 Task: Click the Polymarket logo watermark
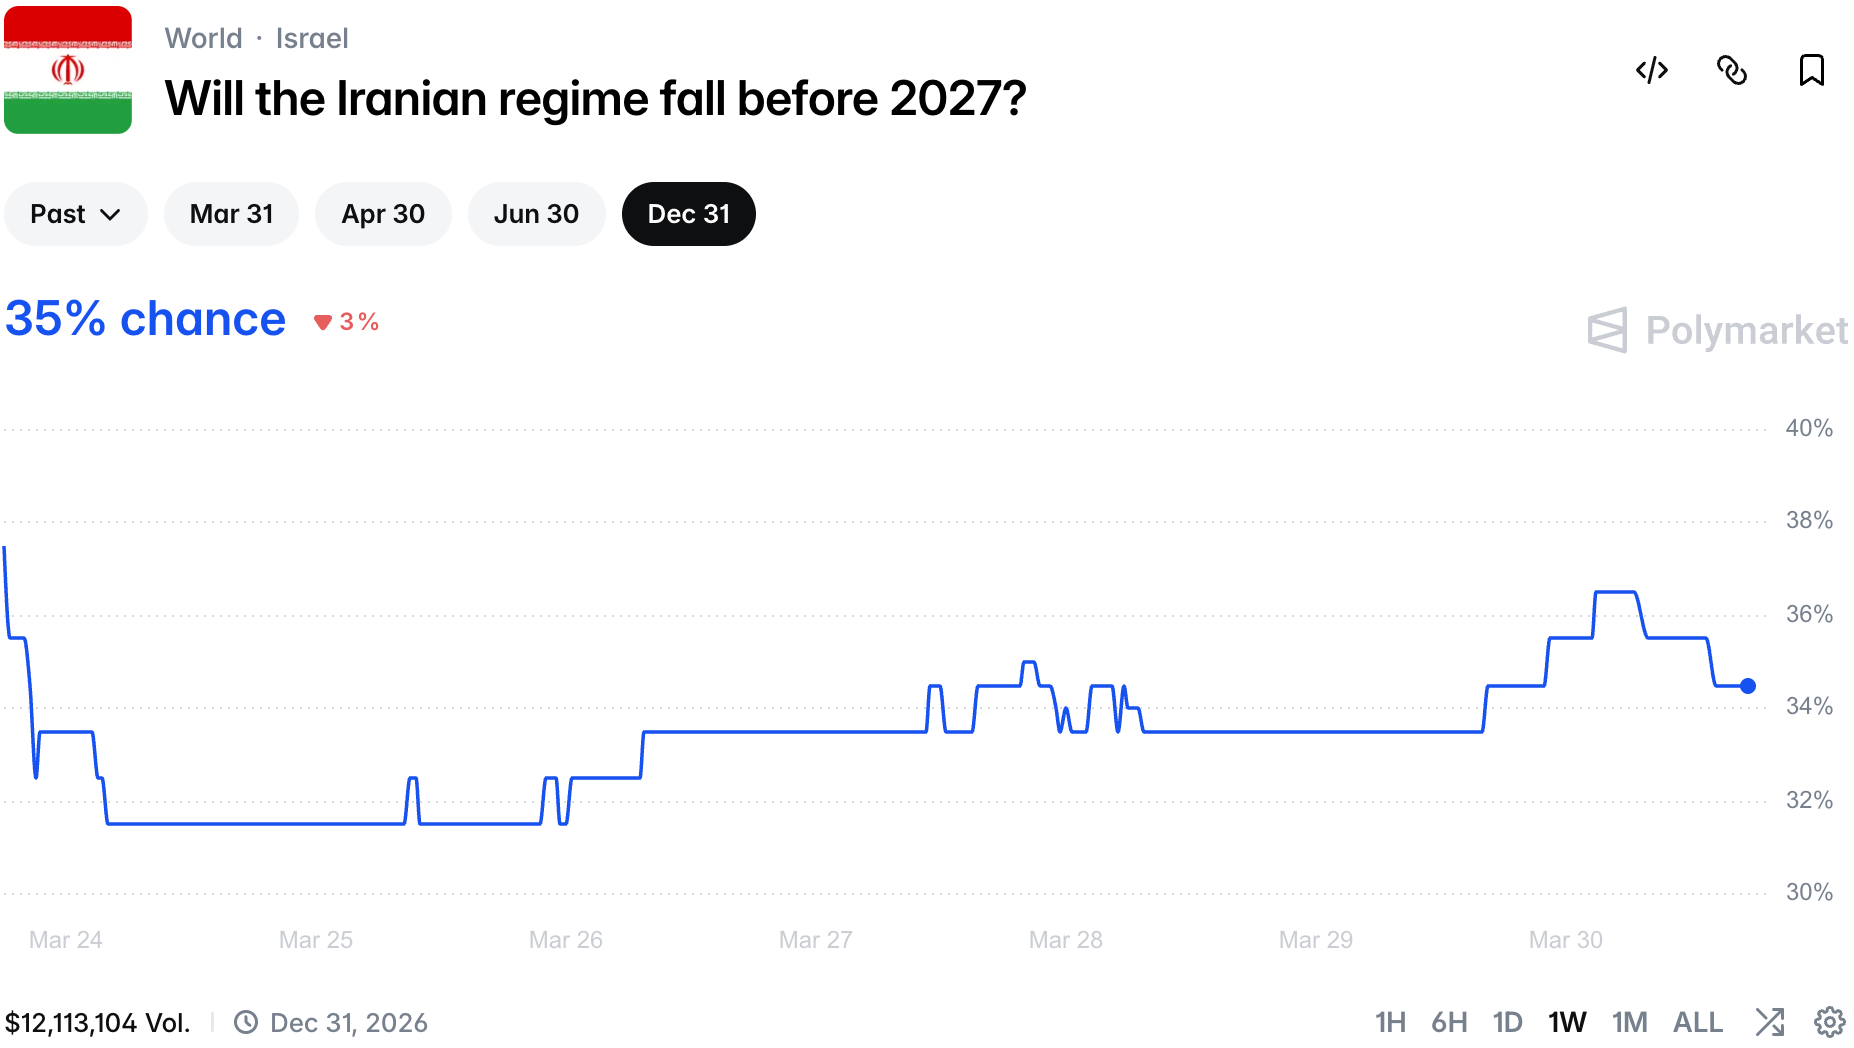coord(1717,330)
